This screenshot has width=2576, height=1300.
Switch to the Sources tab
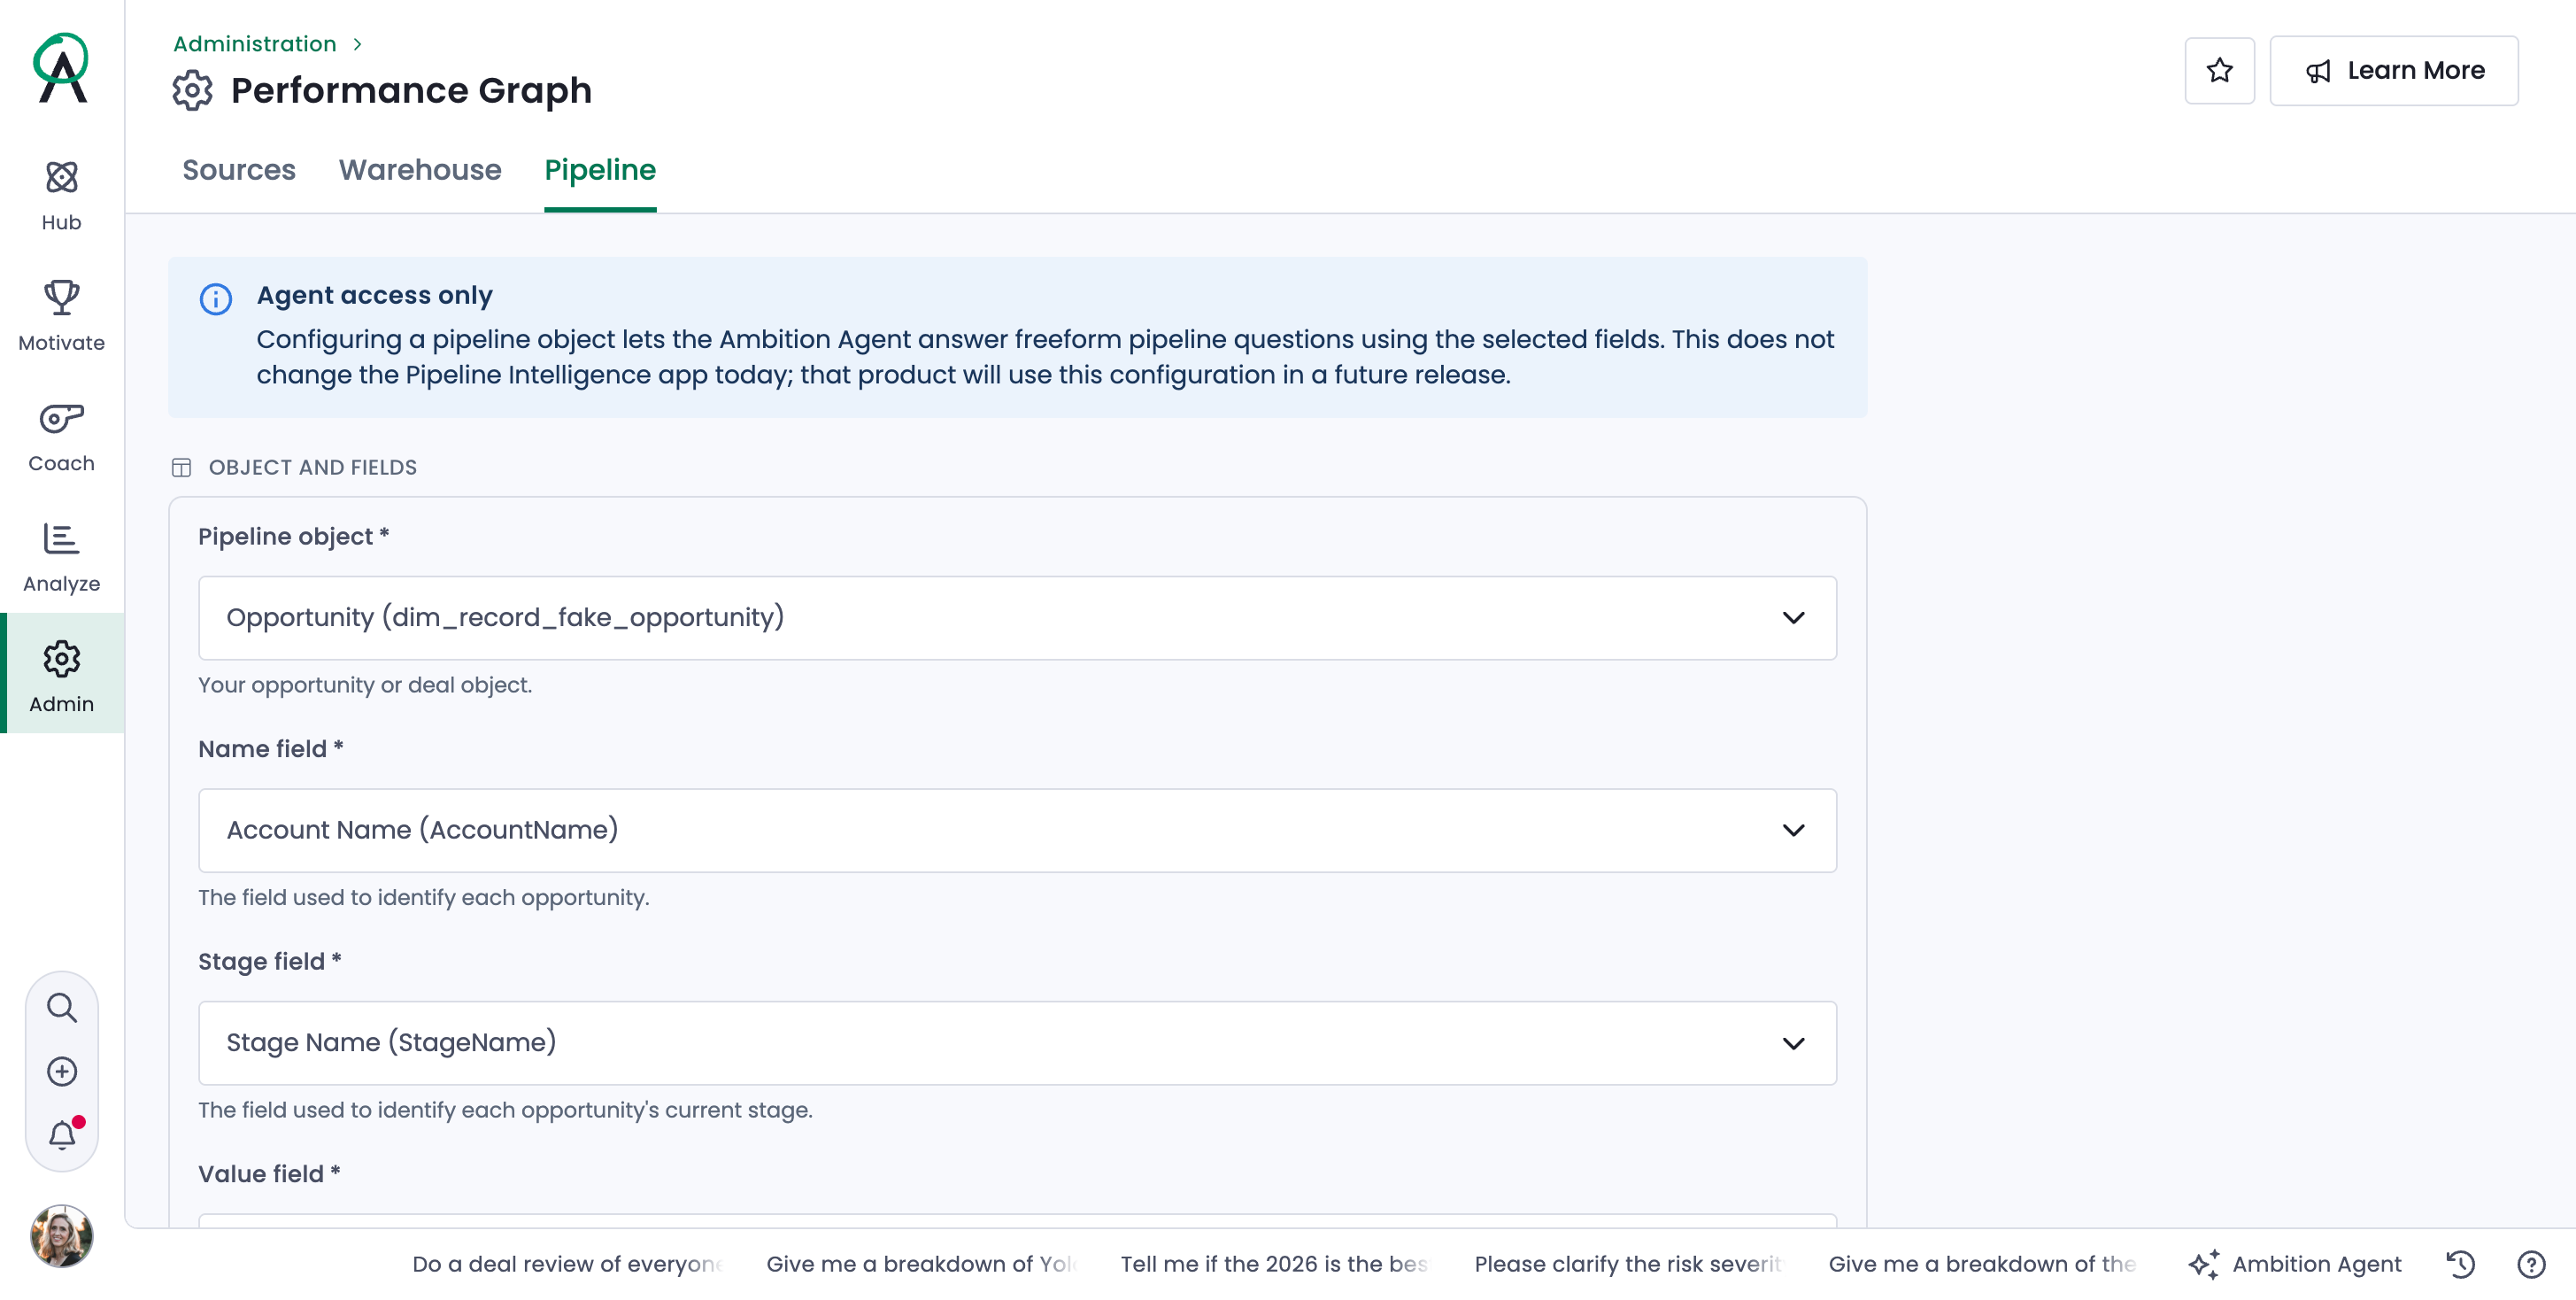239,170
